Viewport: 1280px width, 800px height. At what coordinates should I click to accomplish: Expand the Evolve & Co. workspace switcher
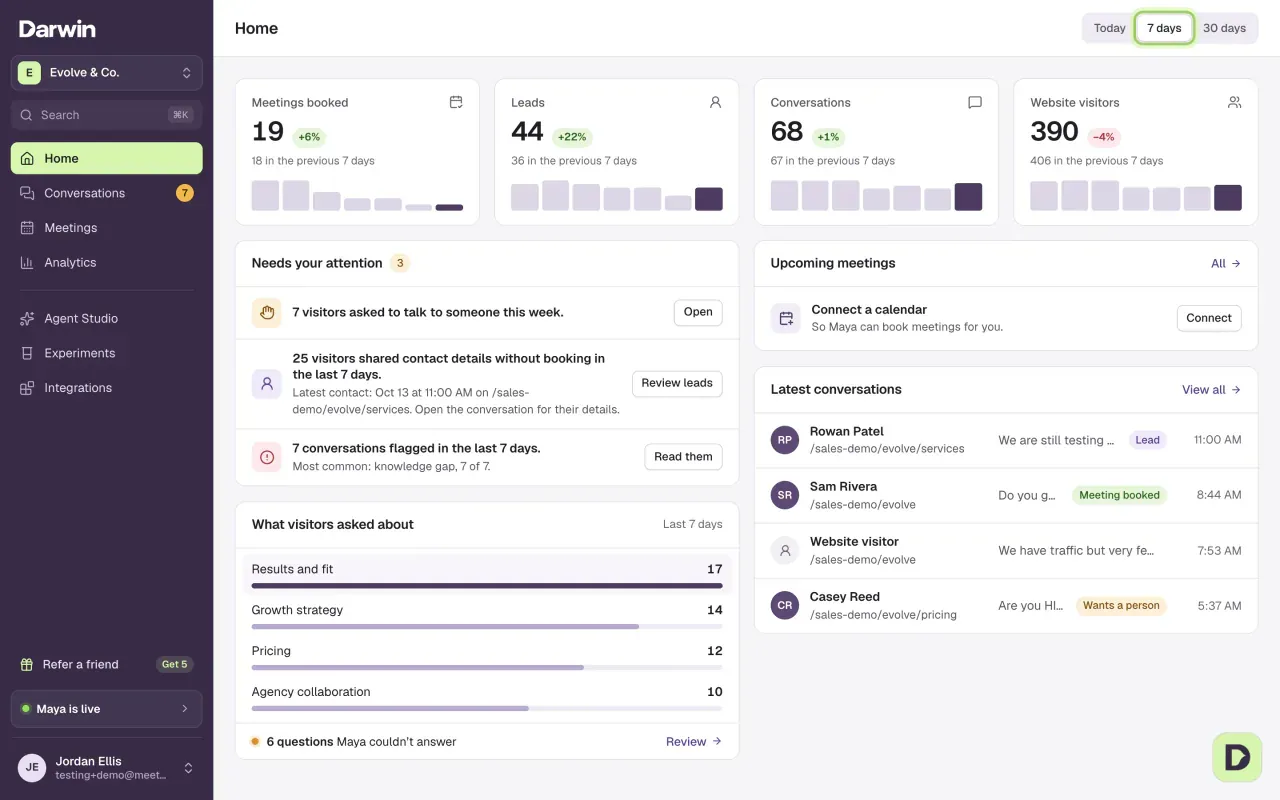107,72
